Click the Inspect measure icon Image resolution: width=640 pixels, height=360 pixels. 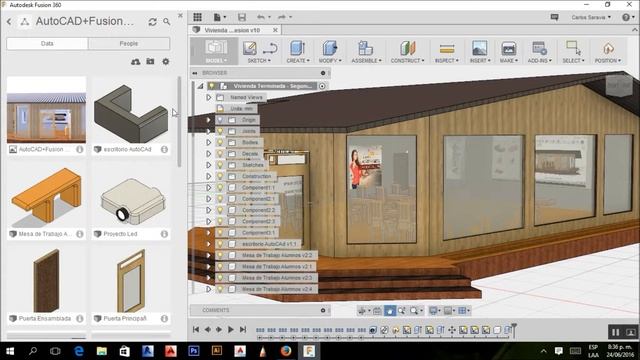447,49
